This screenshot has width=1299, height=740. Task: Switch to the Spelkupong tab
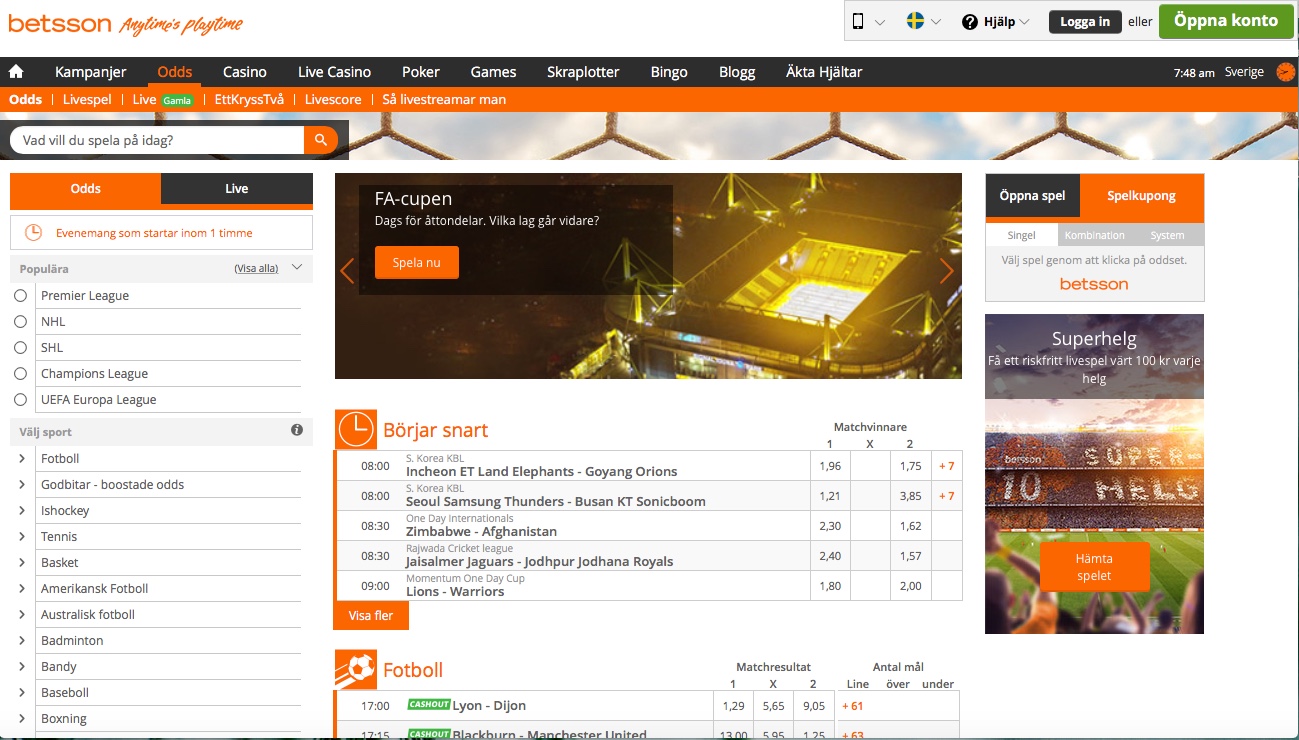click(1141, 196)
